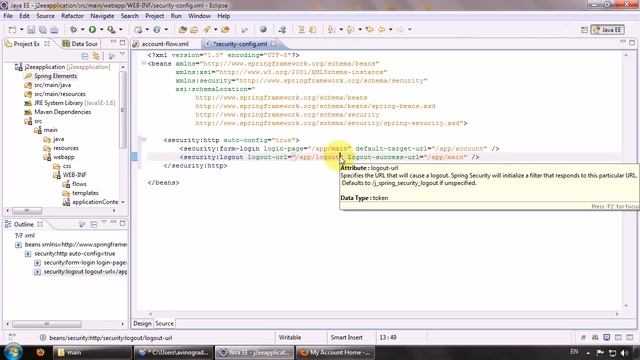Open My Account Home taskbar item
The width and height of the screenshot is (640, 360).
[x=335, y=352]
